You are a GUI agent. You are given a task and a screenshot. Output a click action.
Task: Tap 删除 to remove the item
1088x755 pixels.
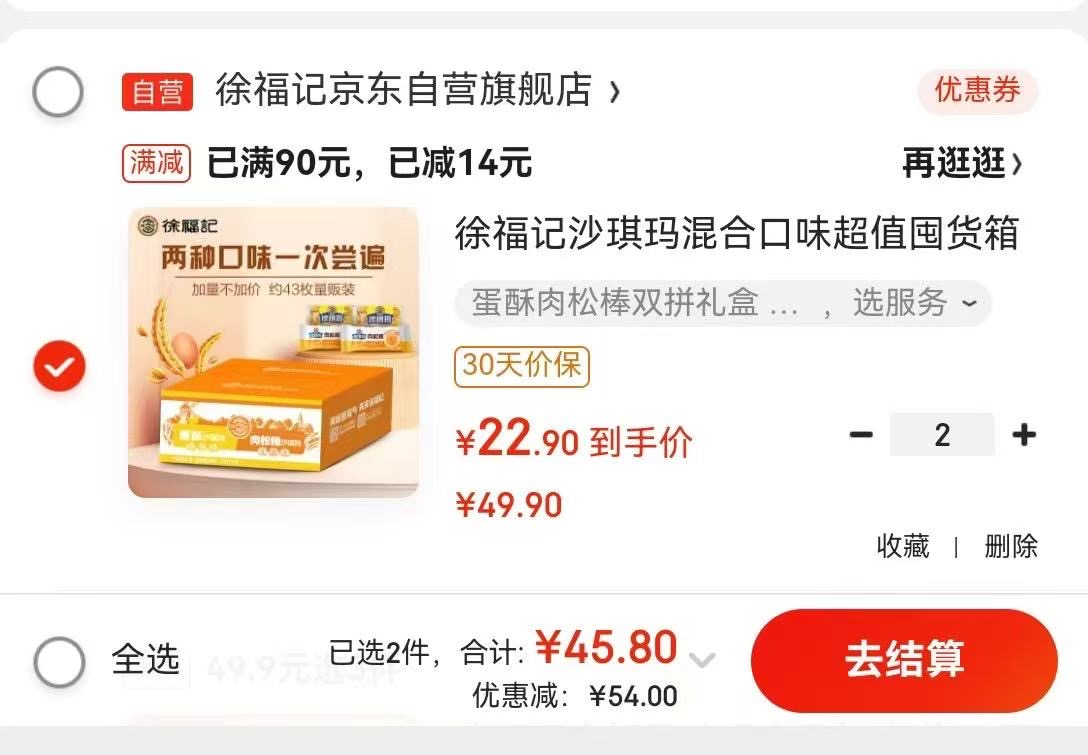(x=1011, y=546)
